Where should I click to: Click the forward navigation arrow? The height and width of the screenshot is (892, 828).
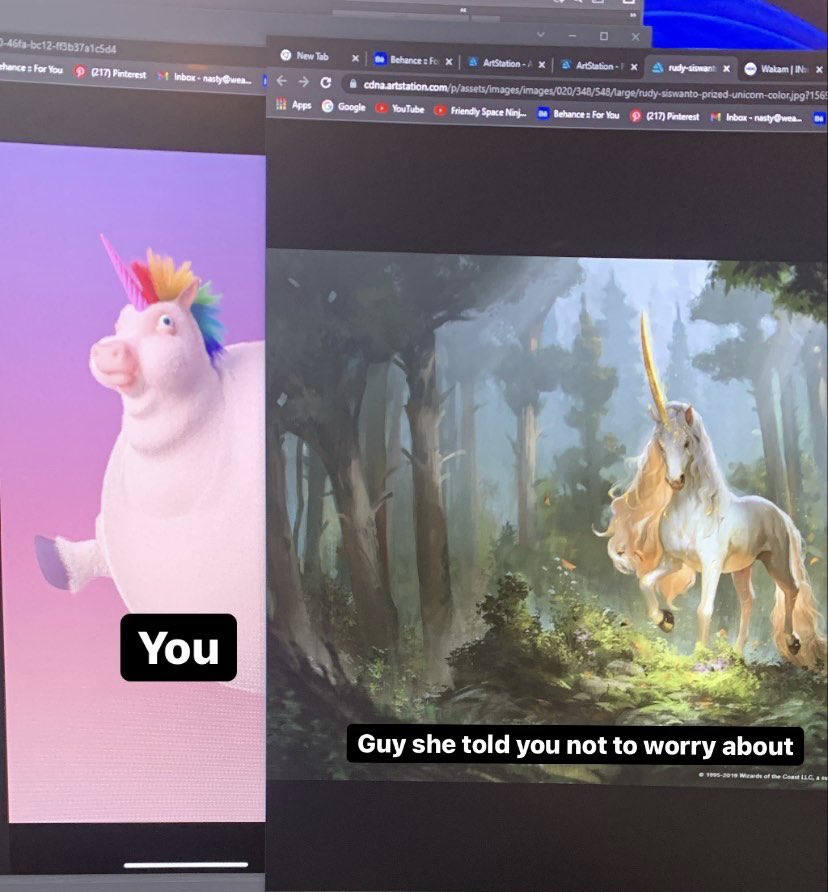[x=304, y=82]
